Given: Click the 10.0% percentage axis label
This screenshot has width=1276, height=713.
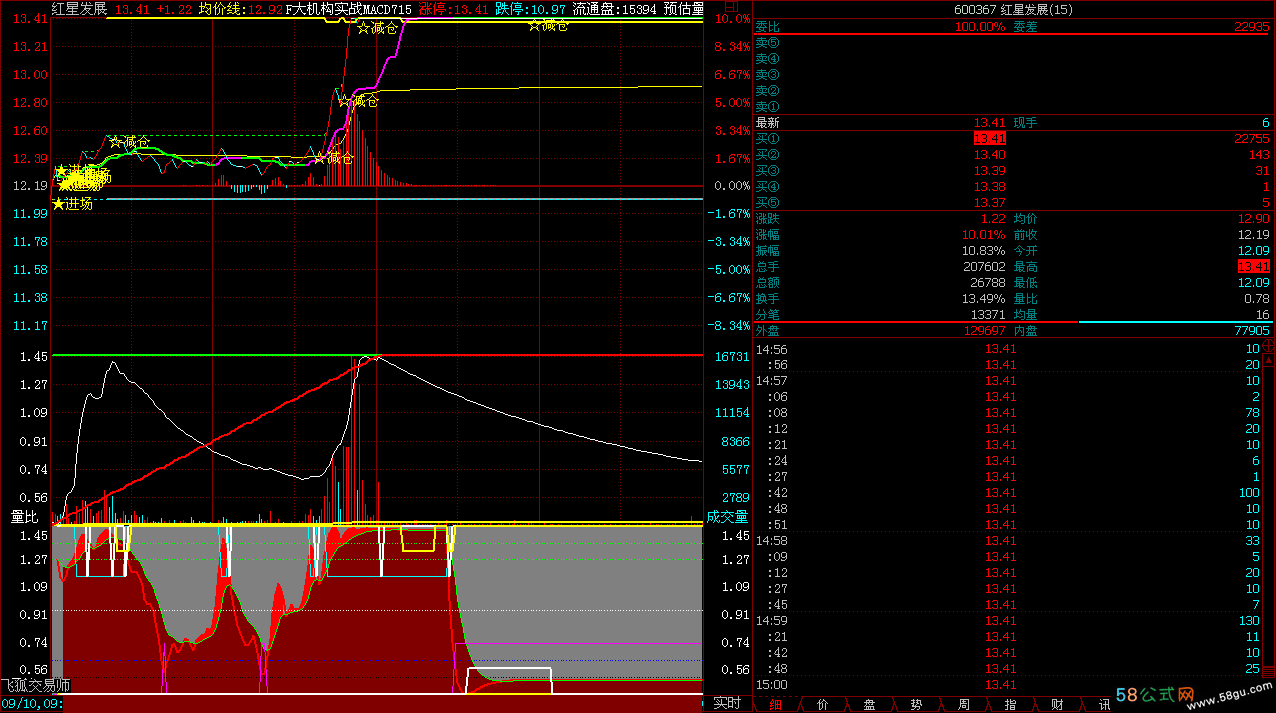Looking at the screenshot, I should click(x=734, y=19).
